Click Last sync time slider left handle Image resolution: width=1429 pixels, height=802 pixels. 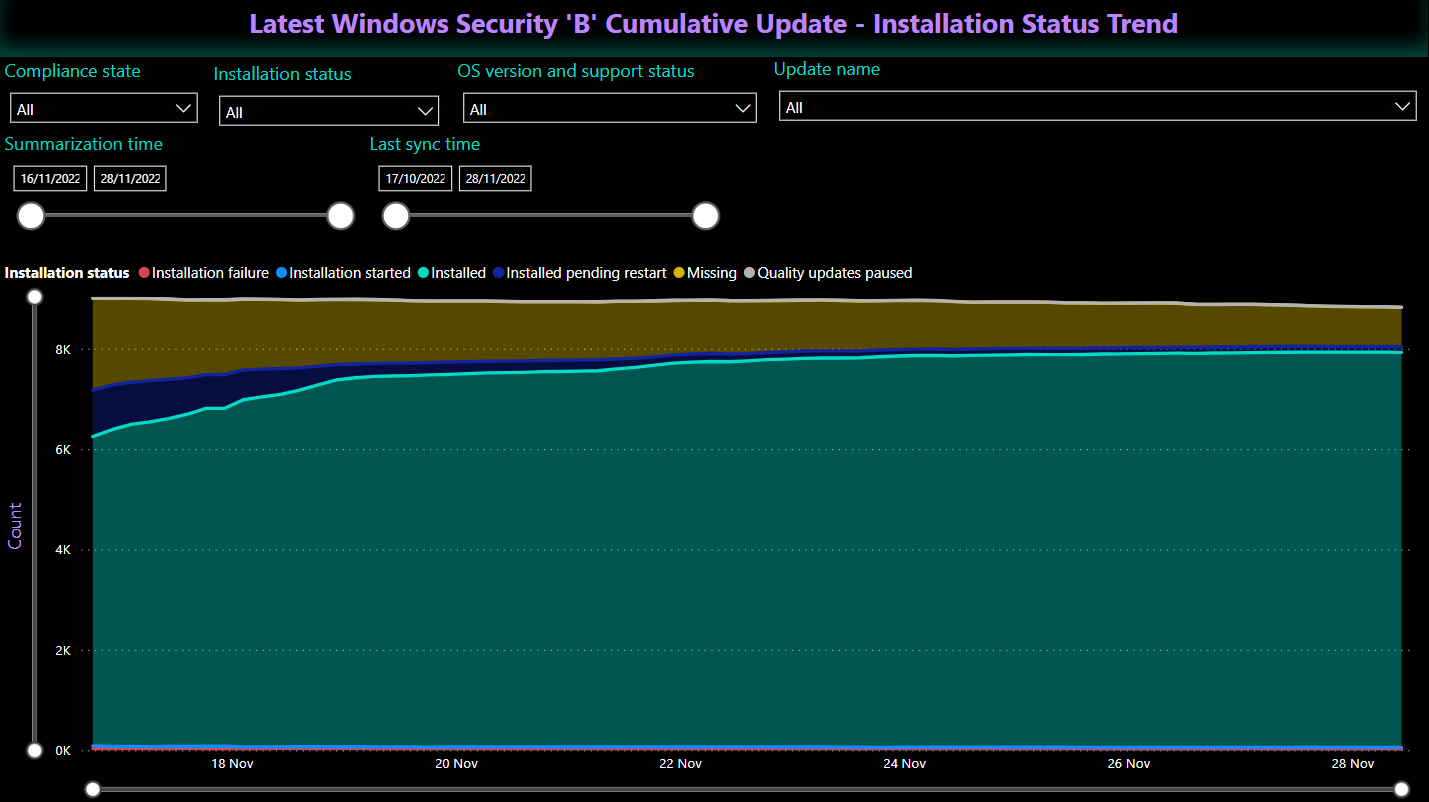click(x=396, y=216)
